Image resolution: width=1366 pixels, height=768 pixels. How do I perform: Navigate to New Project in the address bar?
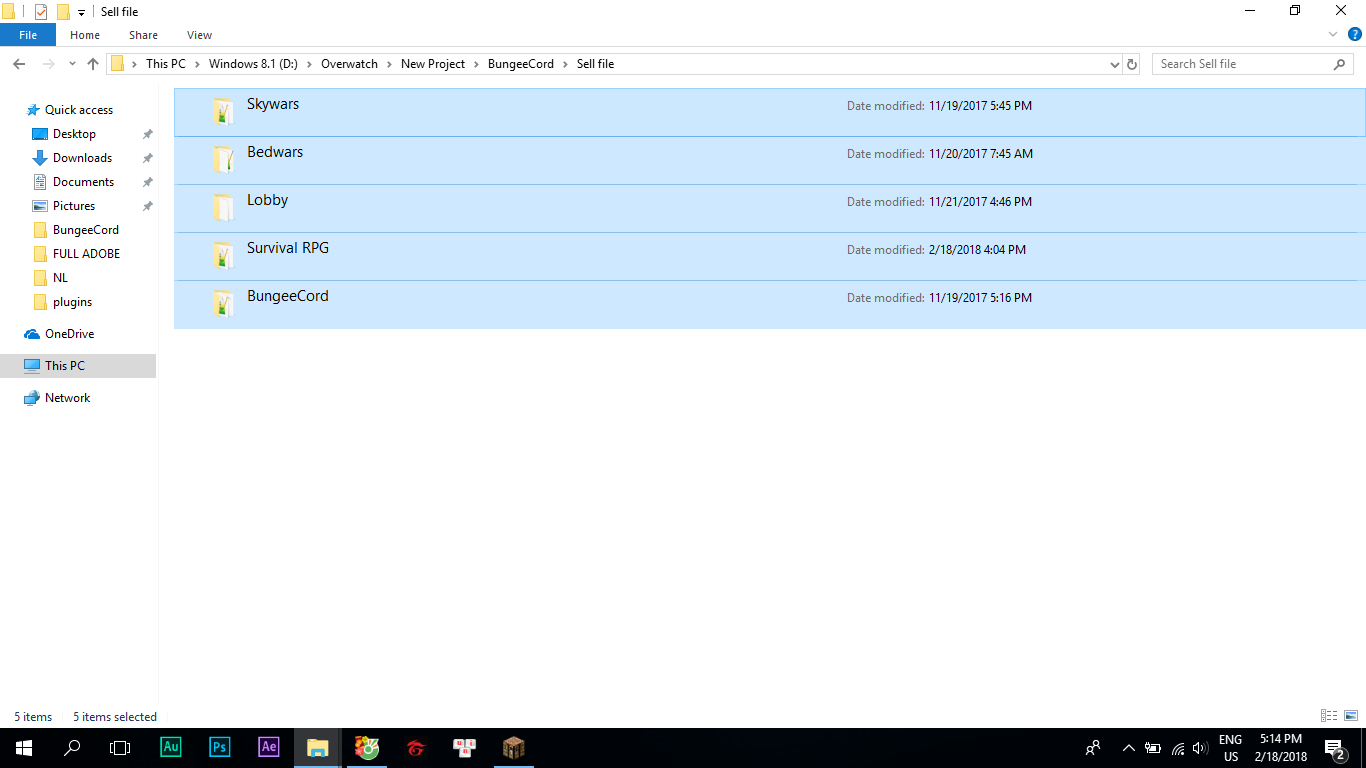point(433,64)
